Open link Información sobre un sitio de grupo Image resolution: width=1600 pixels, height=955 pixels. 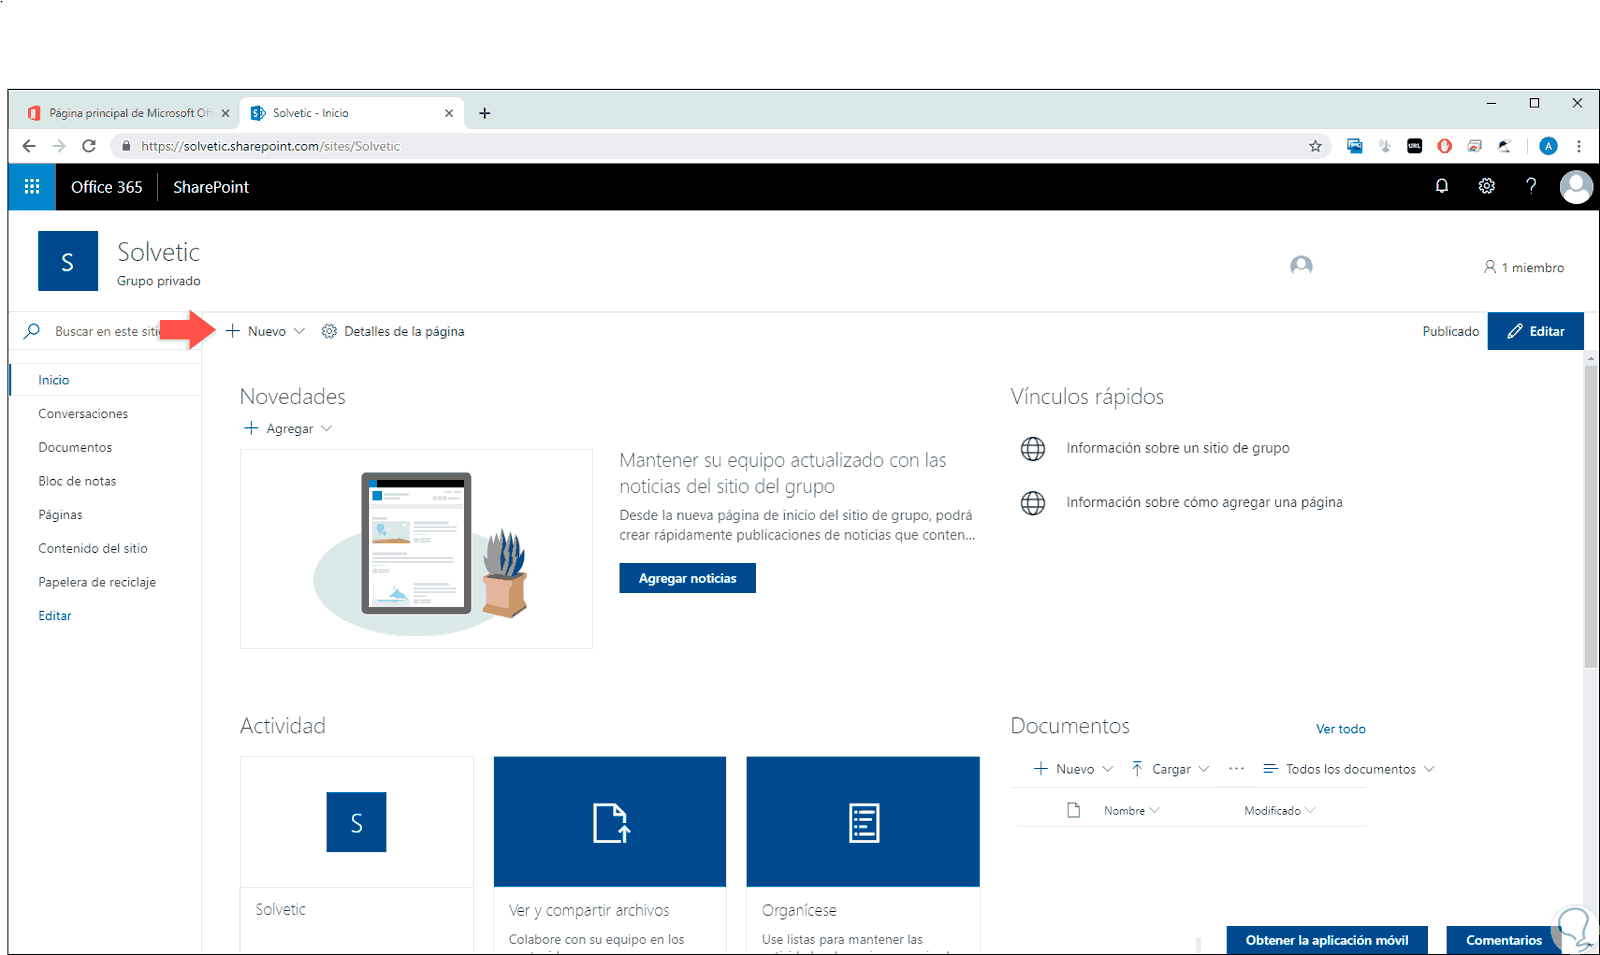[1178, 448]
